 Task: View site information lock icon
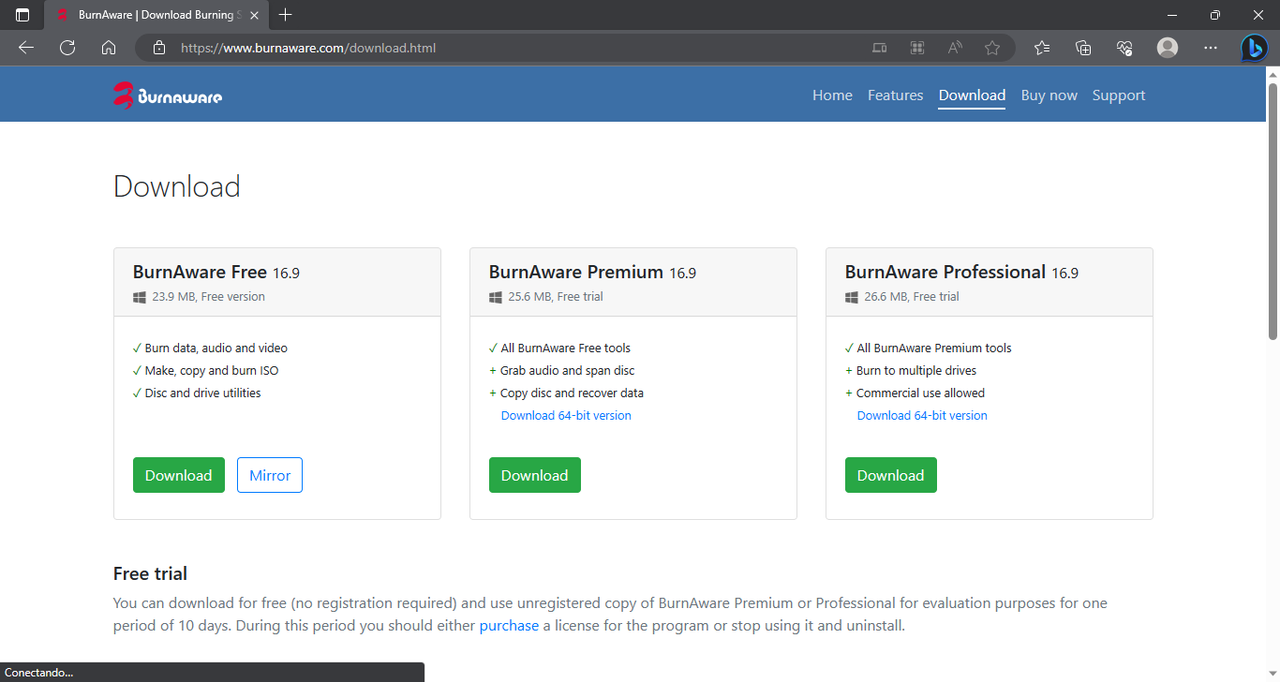tap(158, 47)
